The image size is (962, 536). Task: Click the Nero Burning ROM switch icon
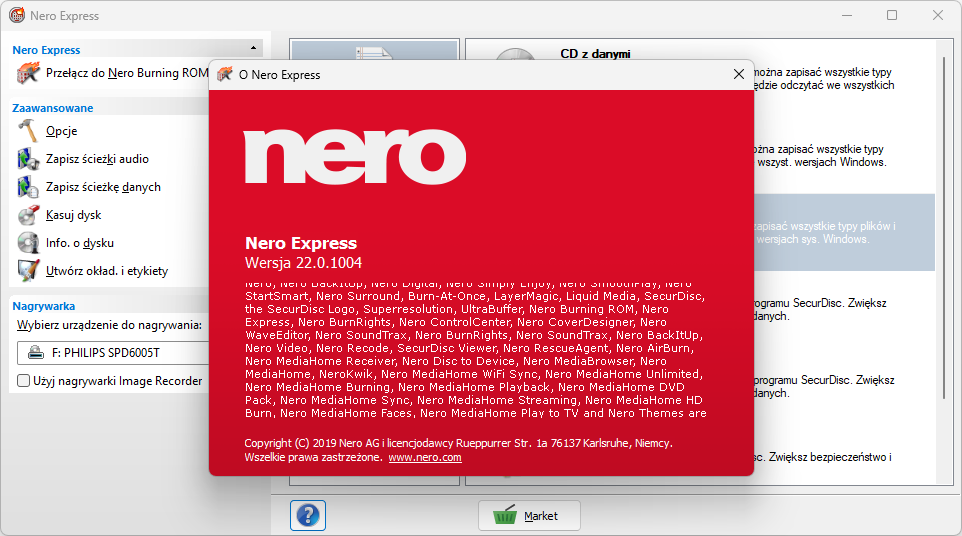[28, 74]
